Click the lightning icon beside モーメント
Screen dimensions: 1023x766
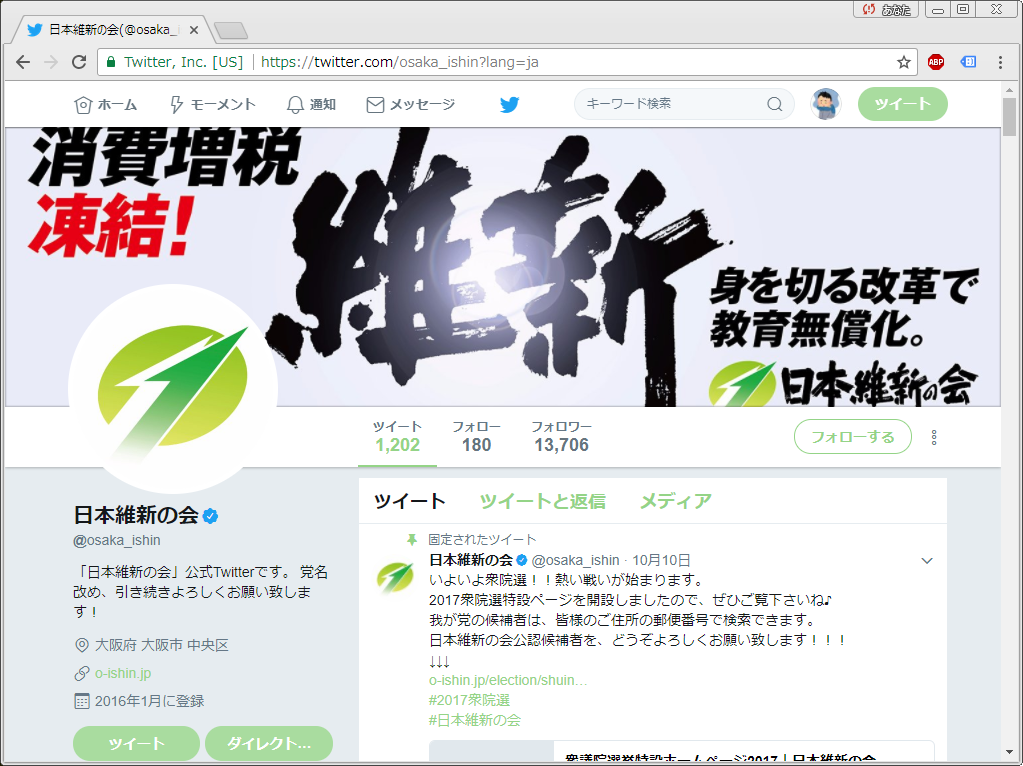176,104
